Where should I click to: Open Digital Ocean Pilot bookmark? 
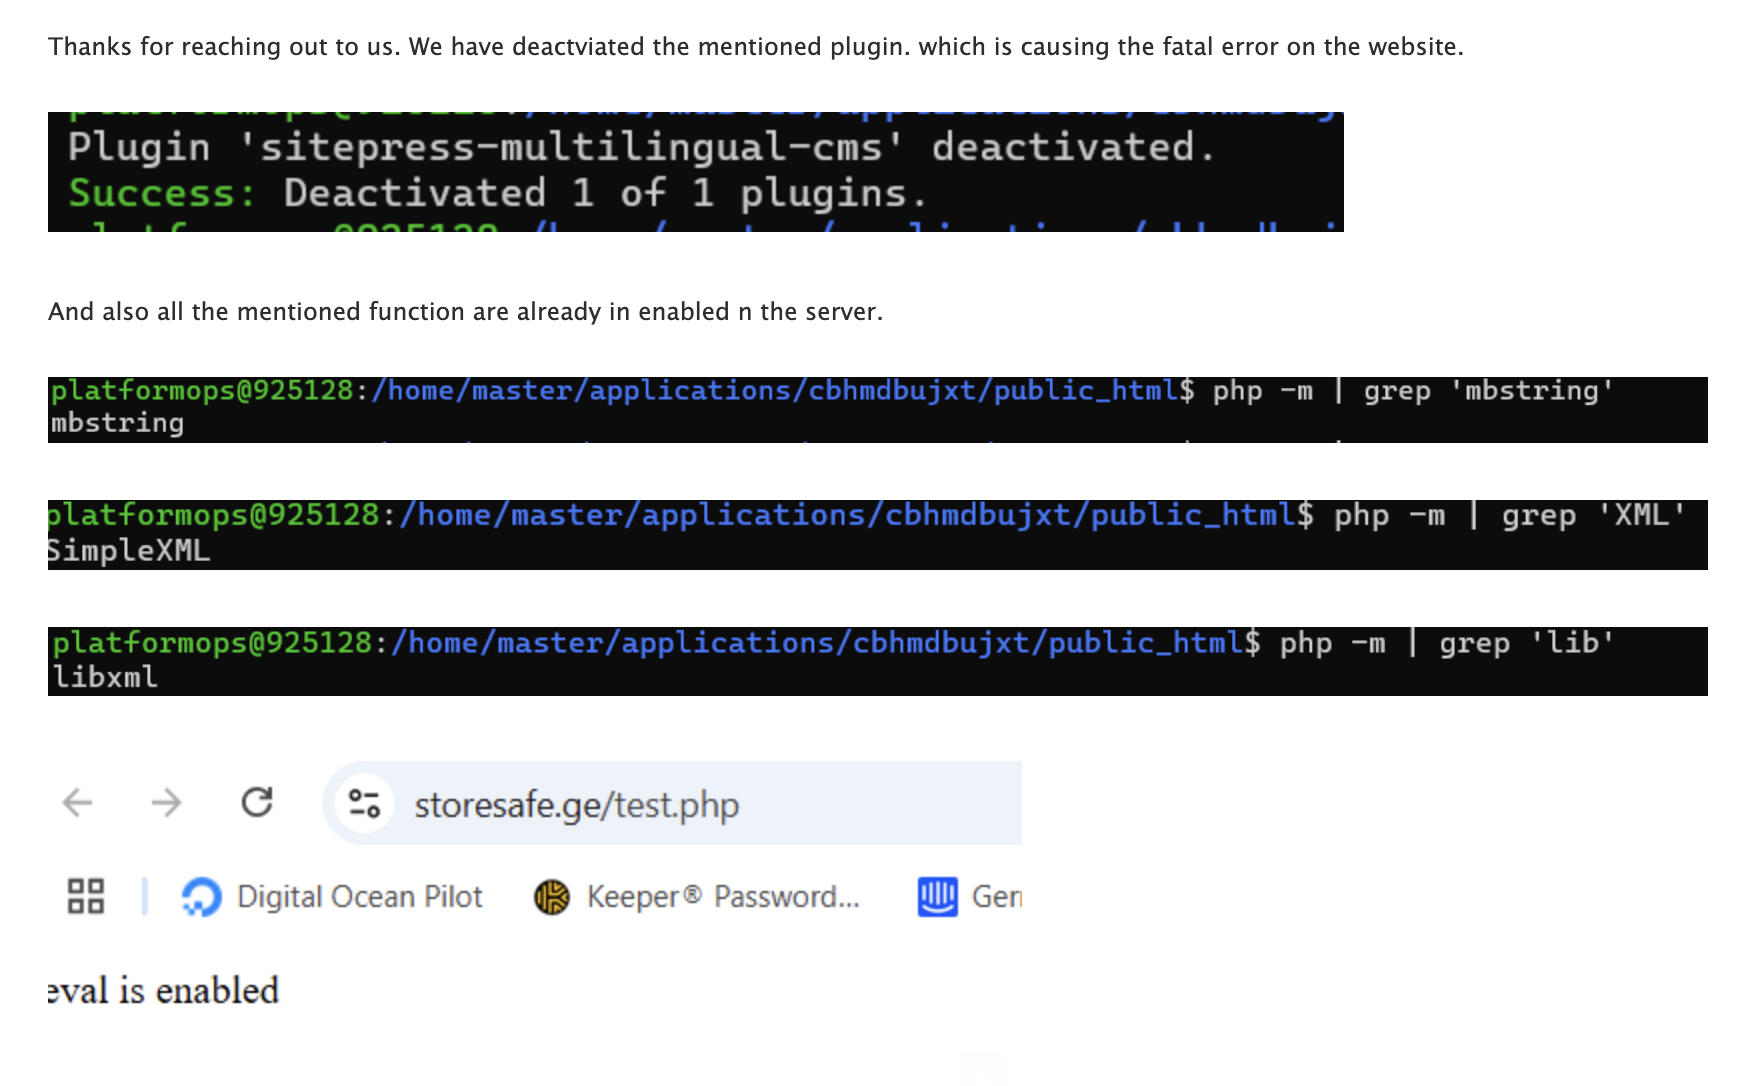332,897
